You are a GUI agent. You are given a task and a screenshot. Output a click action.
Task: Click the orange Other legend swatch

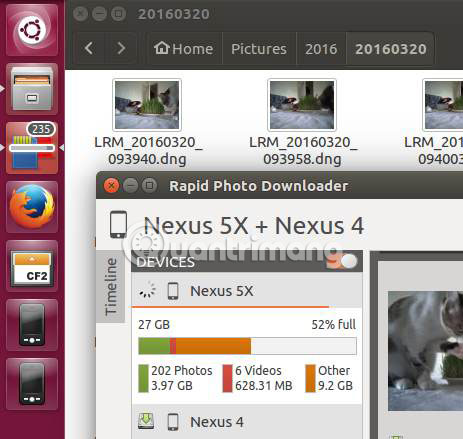(x=310, y=378)
